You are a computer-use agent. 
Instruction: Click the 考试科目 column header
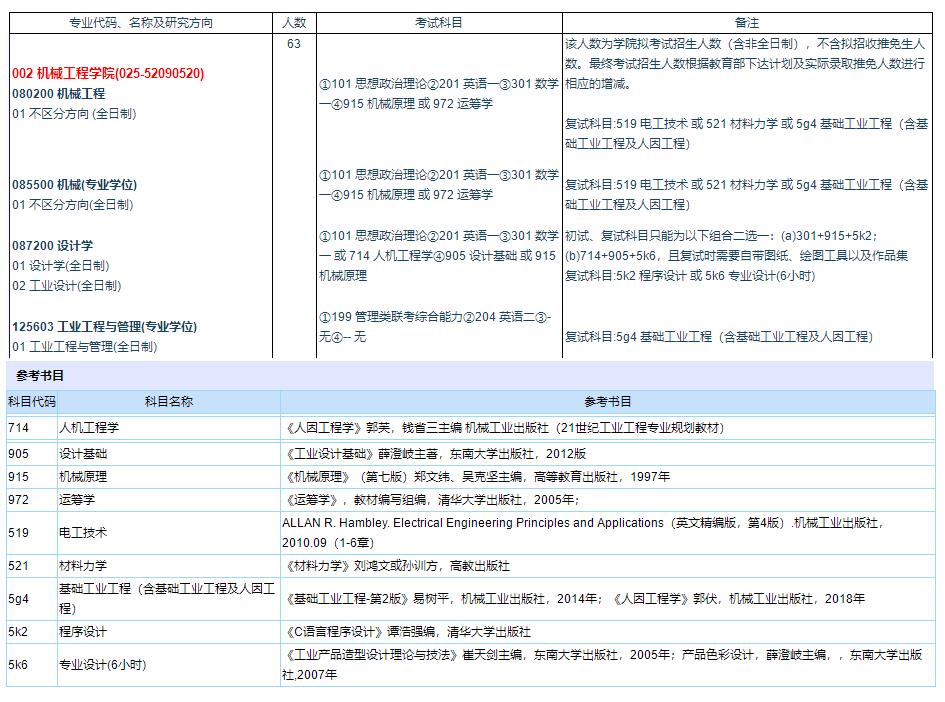(x=439, y=23)
